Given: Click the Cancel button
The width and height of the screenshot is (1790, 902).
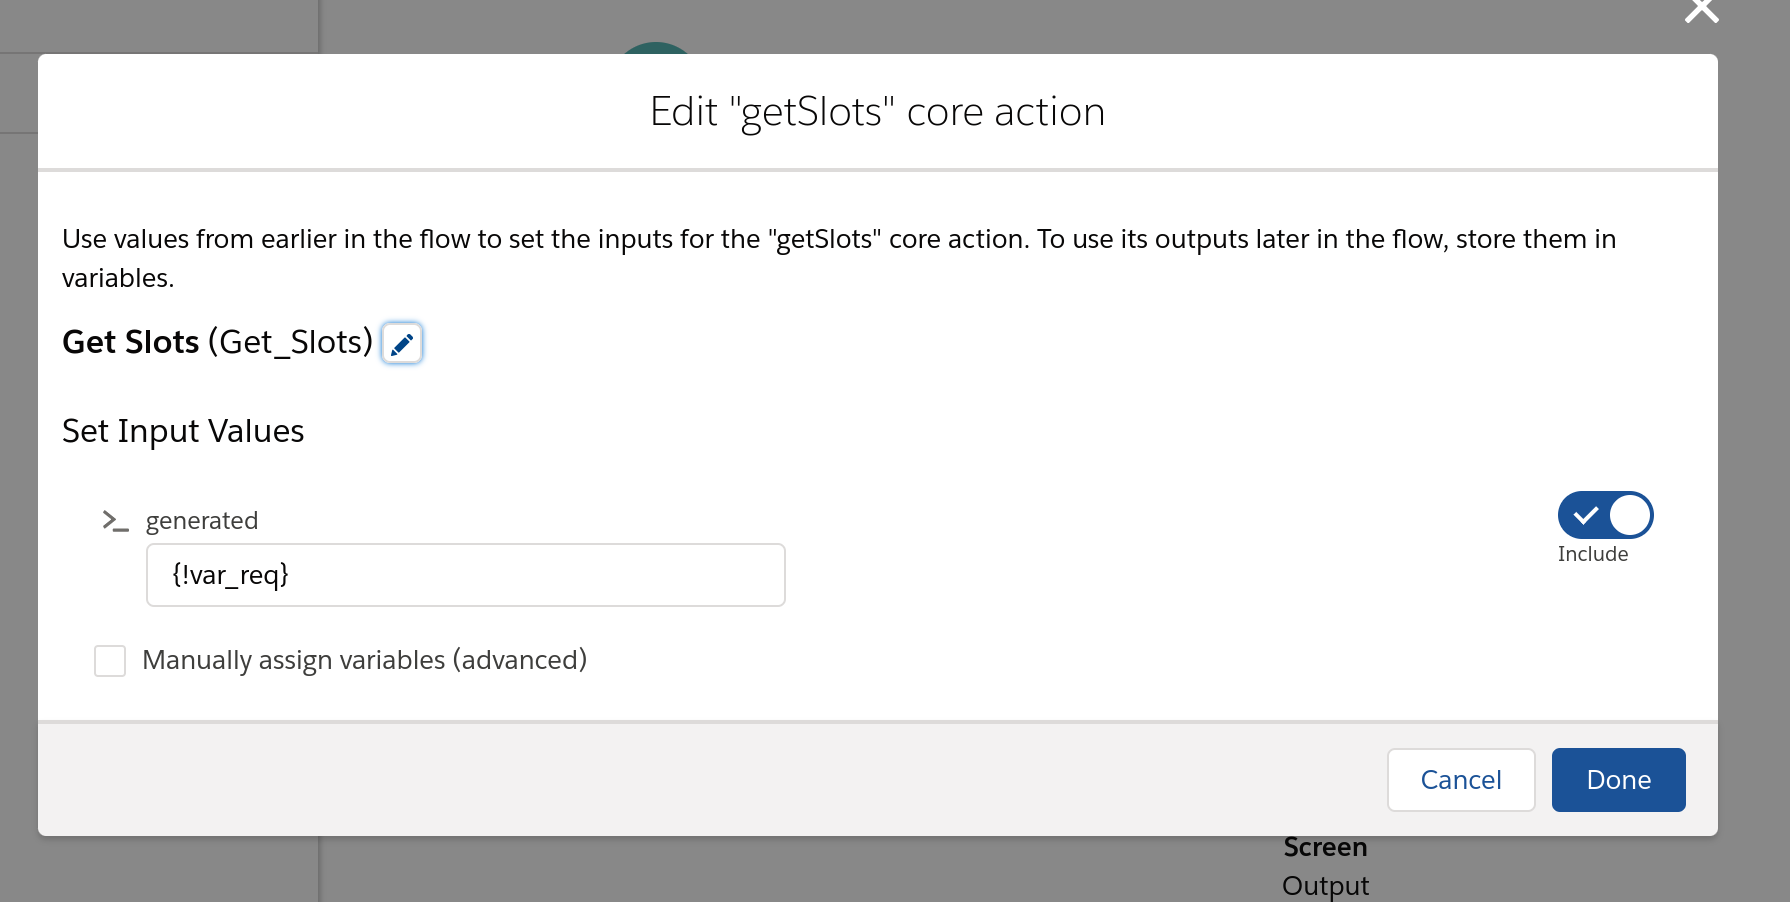Looking at the screenshot, I should (x=1461, y=780).
